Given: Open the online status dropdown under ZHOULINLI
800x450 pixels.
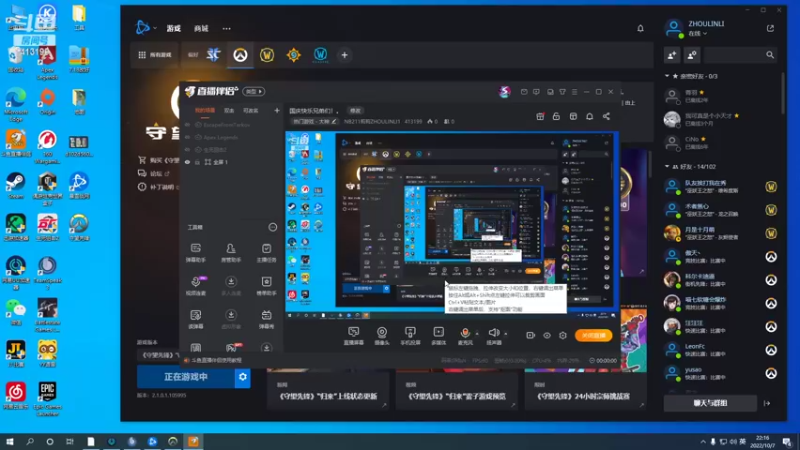Looking at the screenshot, I should [697, 34].
